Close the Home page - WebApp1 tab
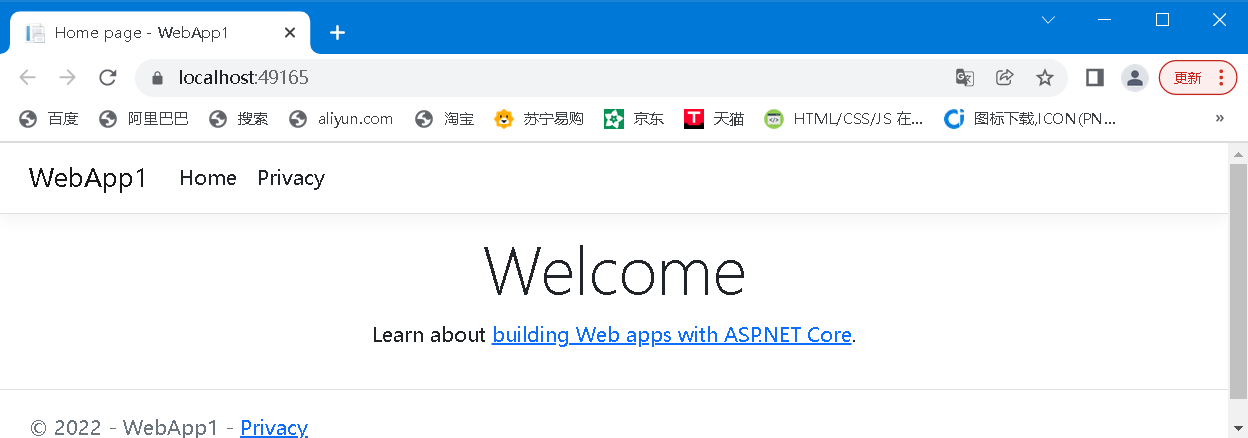This screenshot has height=438, width=1248. click(x=290, y=33)
